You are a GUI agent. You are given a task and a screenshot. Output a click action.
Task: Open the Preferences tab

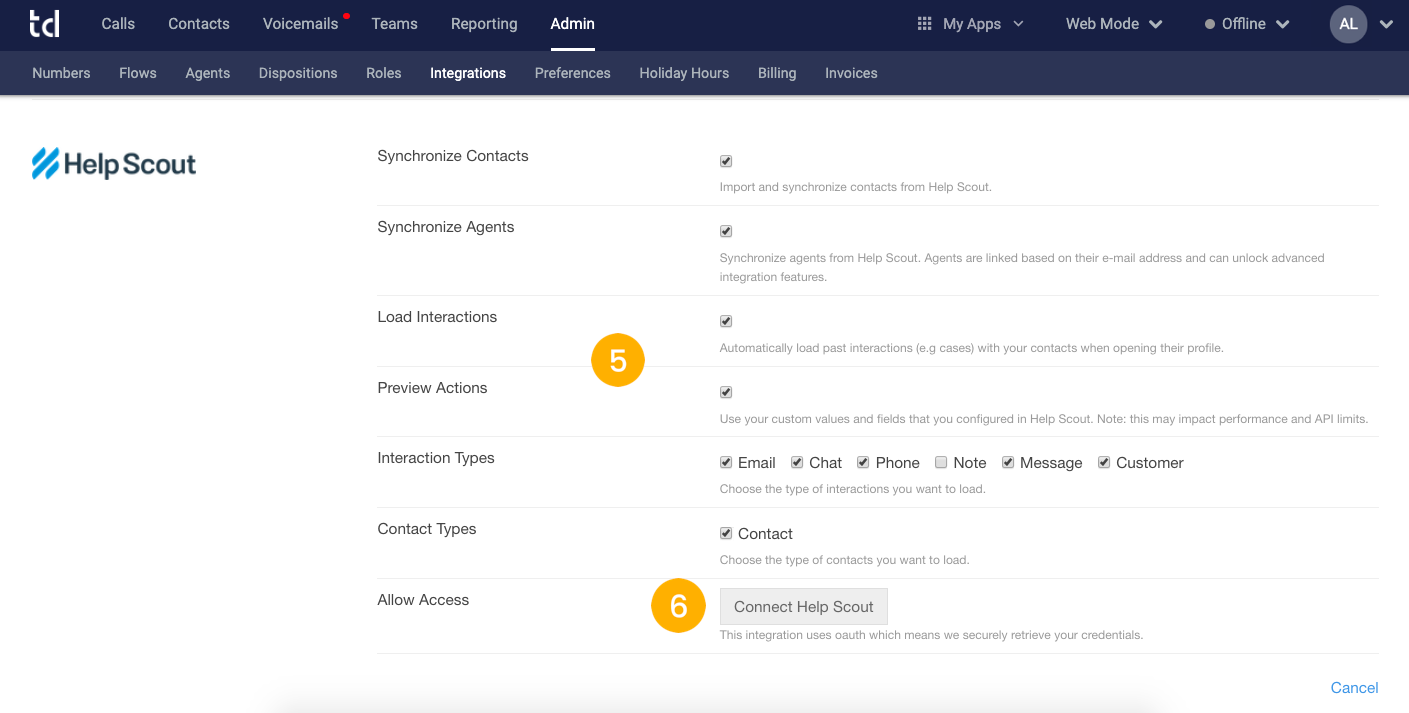[x=573, y=73]
